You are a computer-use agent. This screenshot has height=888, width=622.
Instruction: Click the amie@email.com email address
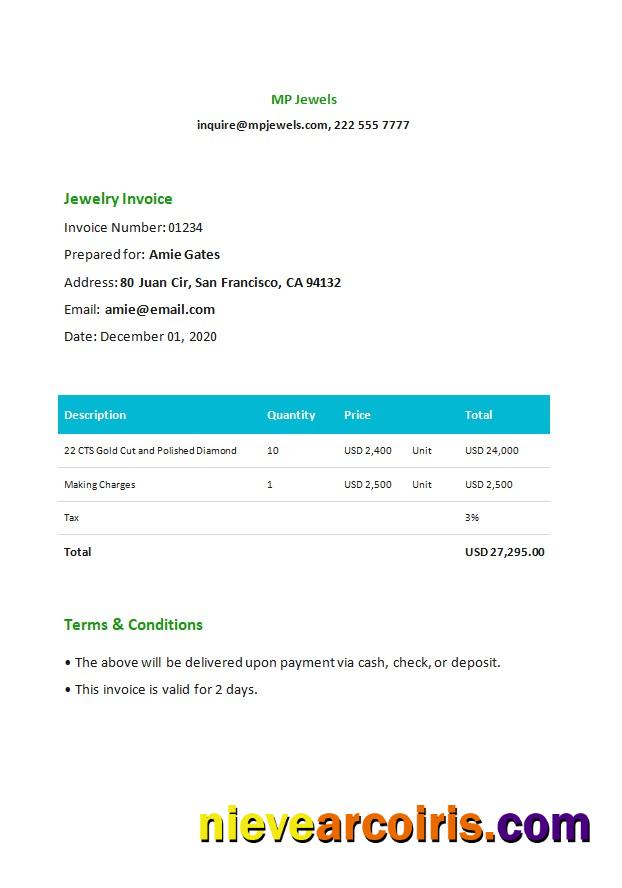(160, 310)
